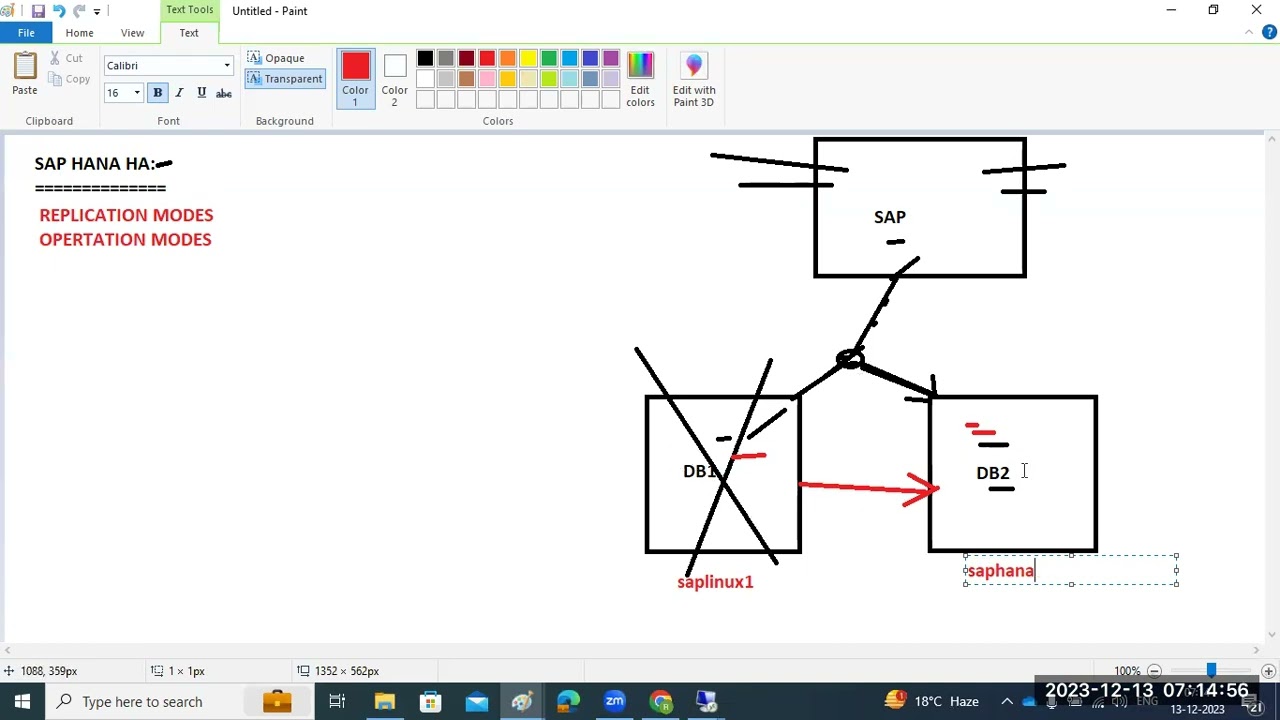Open Google Chrome from taskbar
This screenshot has width=1280, height=720.
coord(660,702)
